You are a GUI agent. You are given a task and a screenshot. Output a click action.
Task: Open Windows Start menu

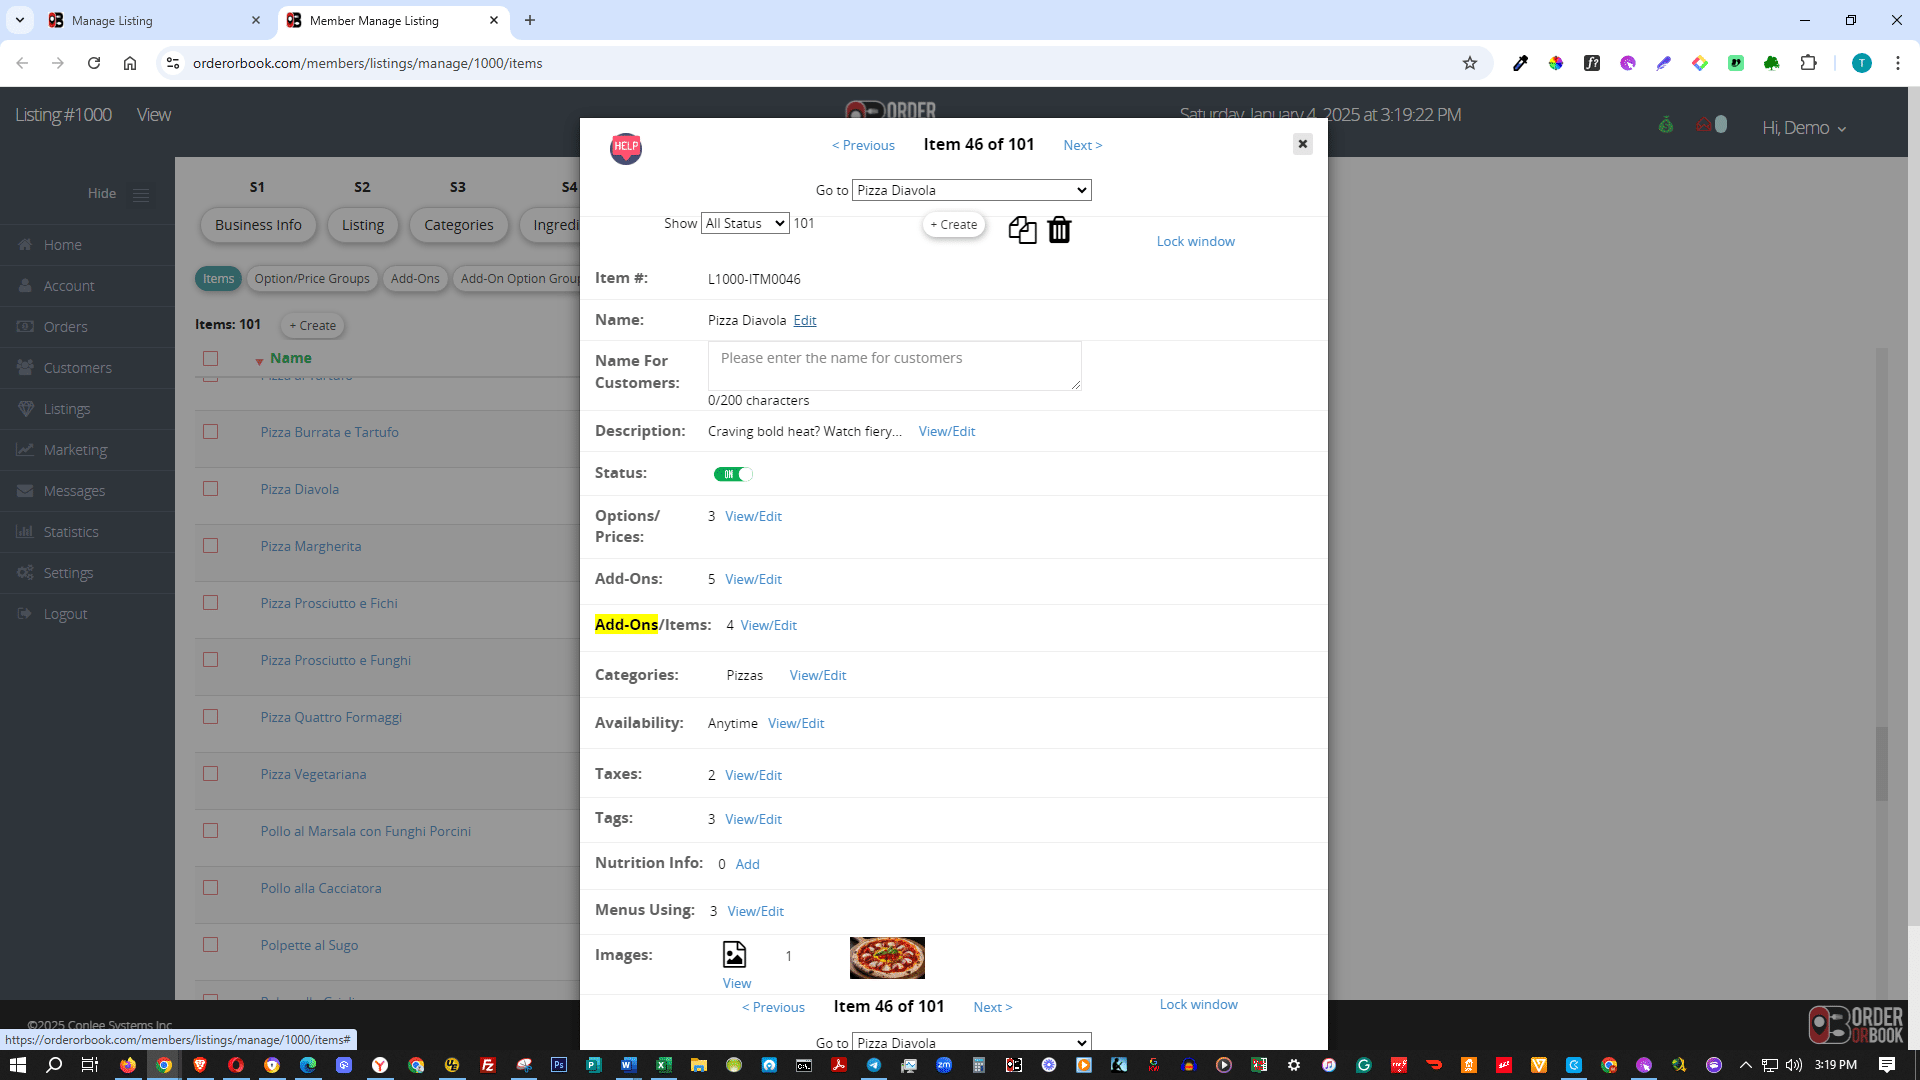(17, 1065)
